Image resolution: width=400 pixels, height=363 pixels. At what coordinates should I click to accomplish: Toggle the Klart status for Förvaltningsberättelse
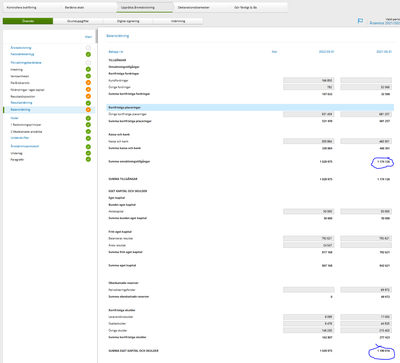pos(88,63)
